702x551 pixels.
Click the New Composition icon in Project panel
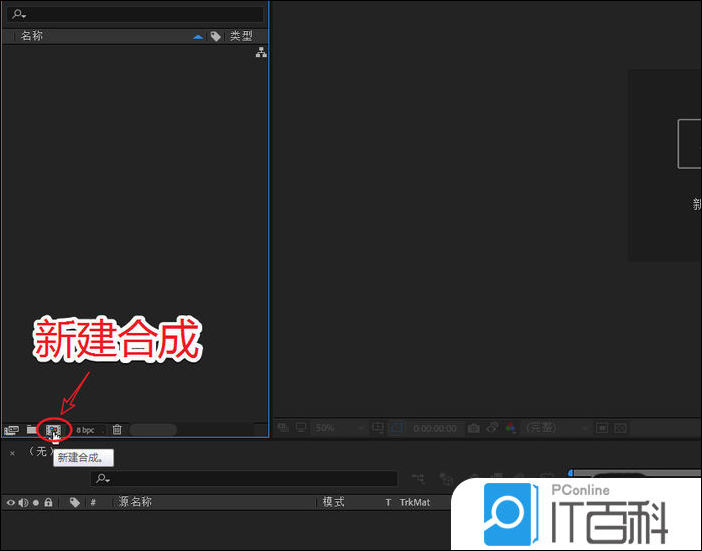coord(53,430)
